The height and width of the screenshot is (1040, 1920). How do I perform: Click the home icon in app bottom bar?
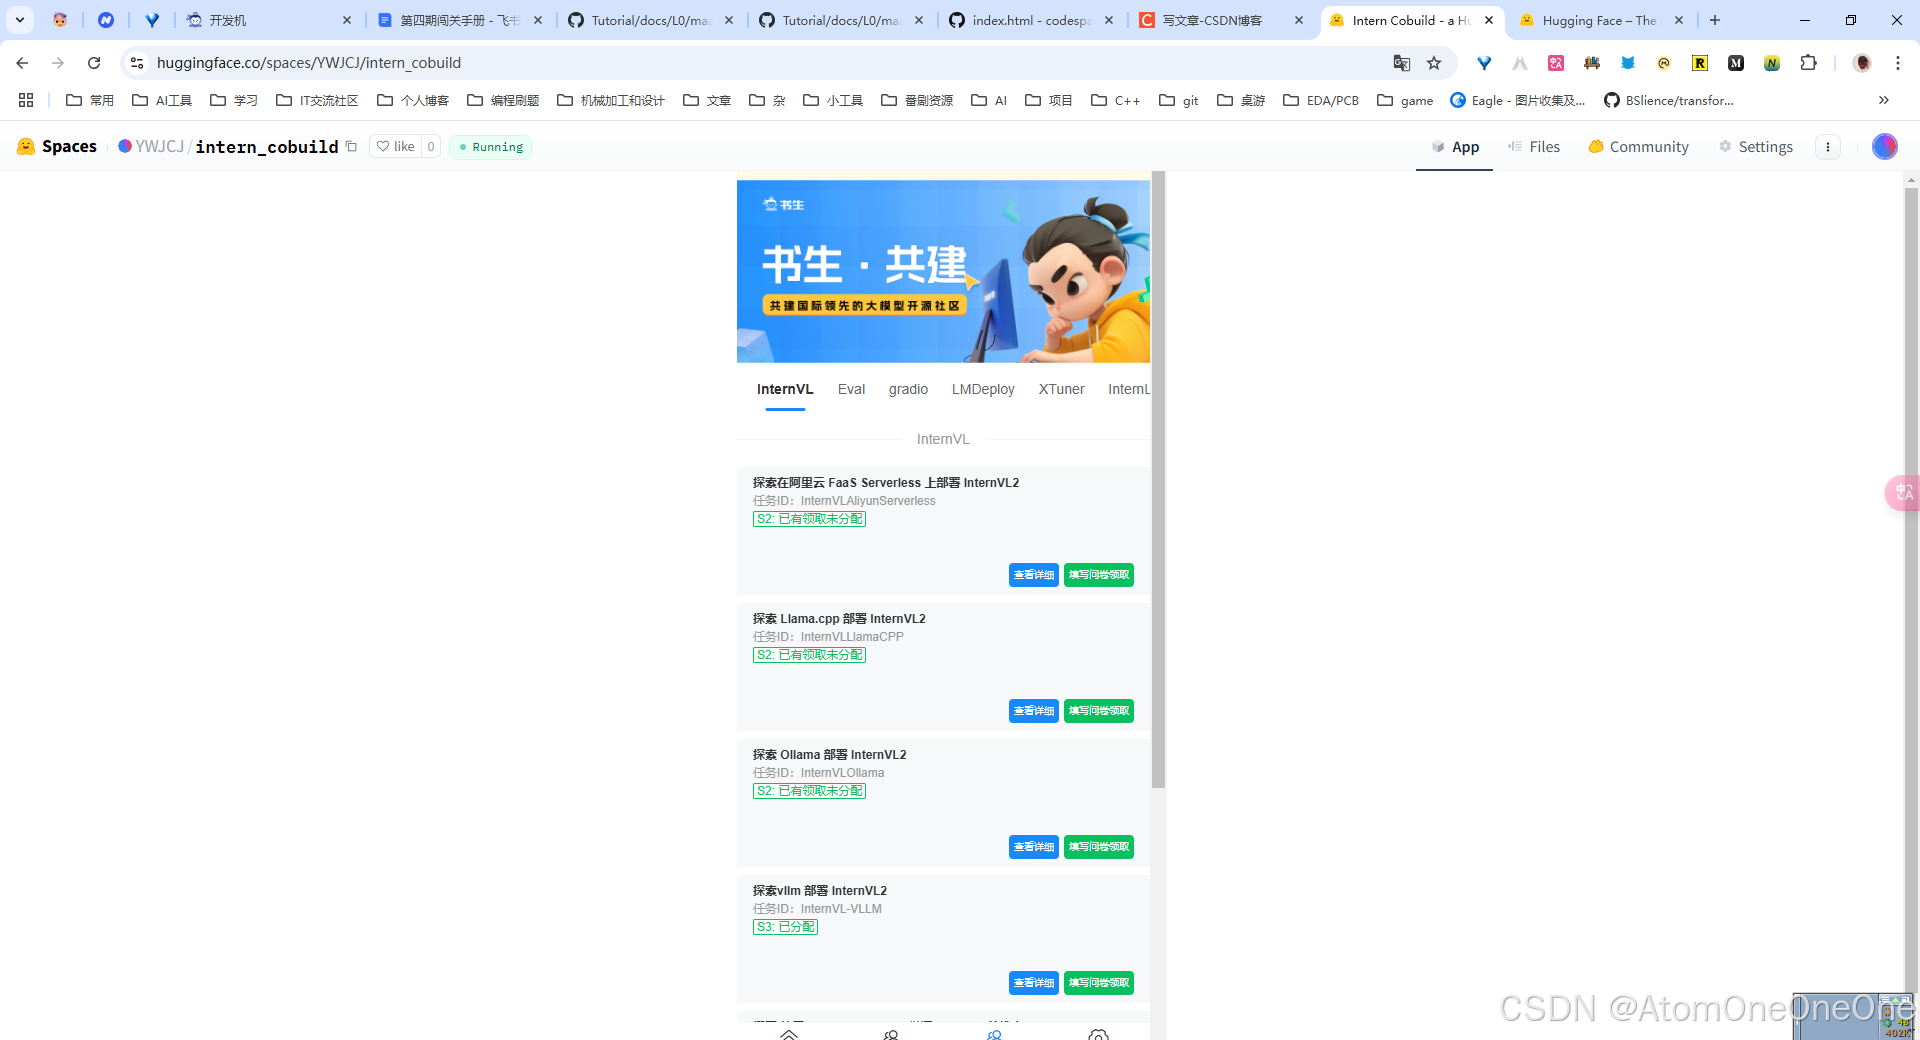tap(789, 1034)
